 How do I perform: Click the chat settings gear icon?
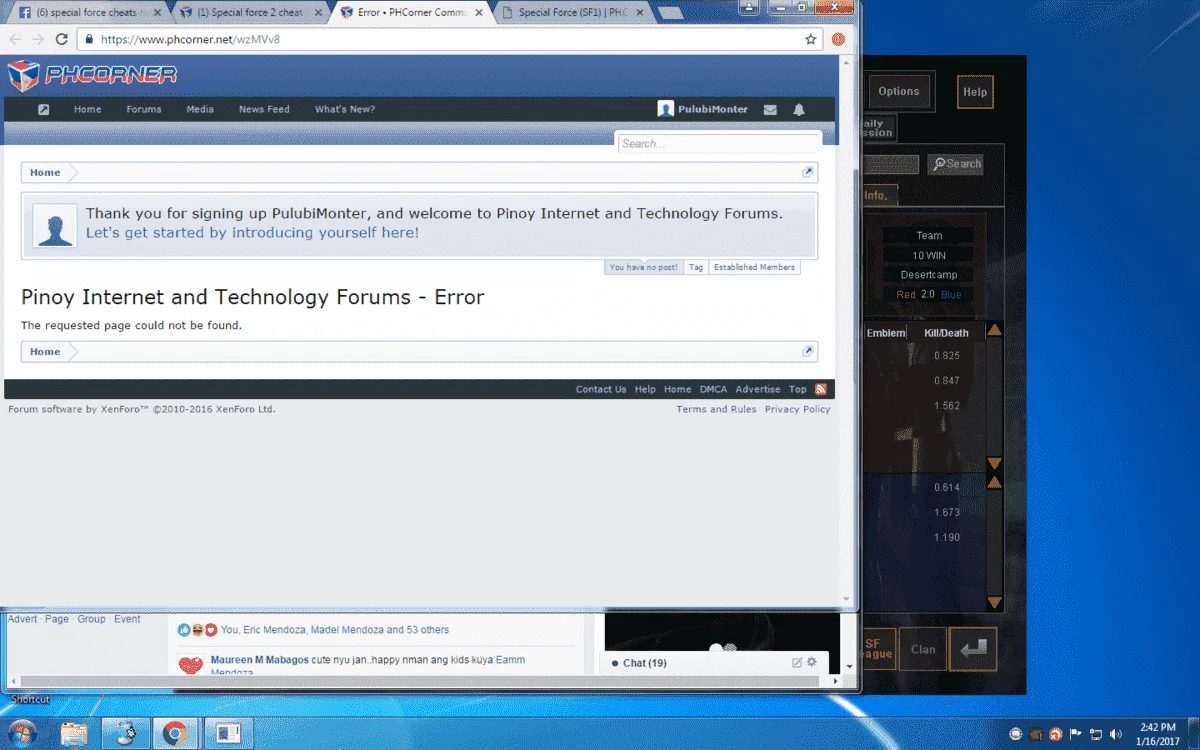(x=812, y=662)
